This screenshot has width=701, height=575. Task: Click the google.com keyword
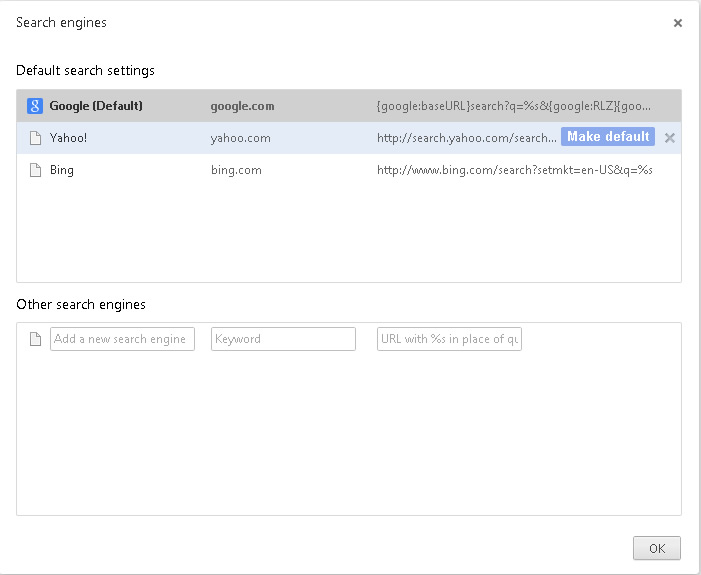[242, 106]
